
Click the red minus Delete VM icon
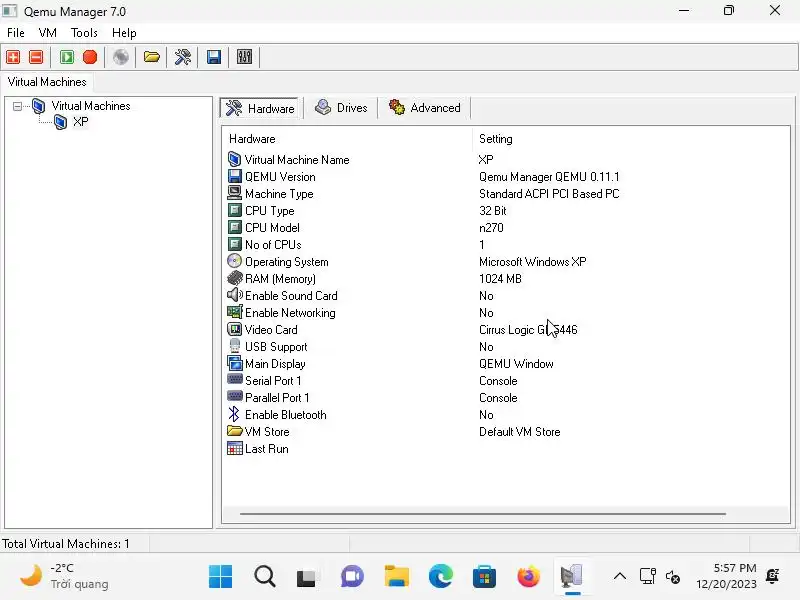pyautogui.click(x=36, y=57)
